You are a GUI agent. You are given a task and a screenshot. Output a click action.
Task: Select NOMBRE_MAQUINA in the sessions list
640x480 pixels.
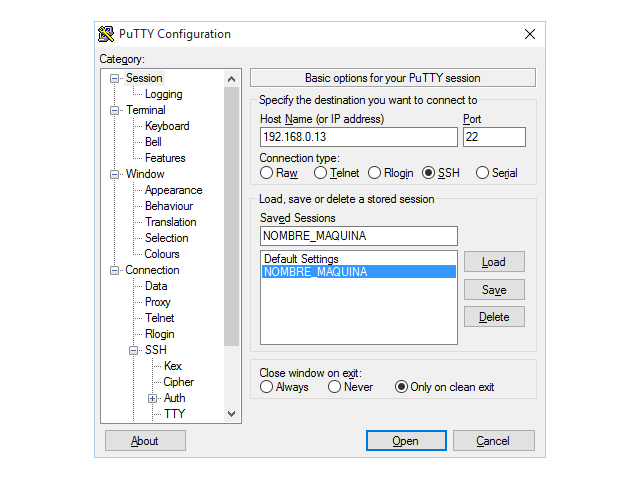359,272
